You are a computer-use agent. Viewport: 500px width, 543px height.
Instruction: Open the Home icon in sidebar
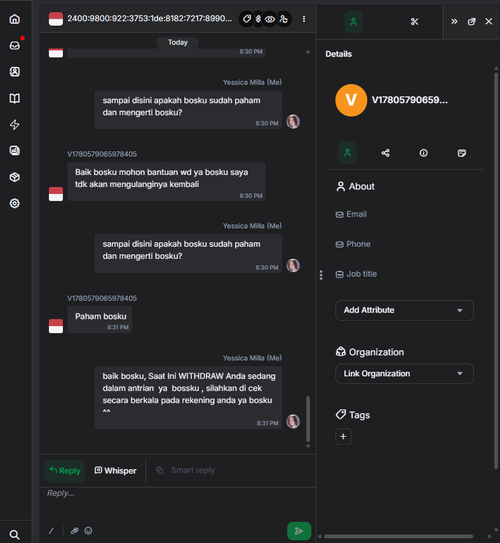tap(15, 19)
